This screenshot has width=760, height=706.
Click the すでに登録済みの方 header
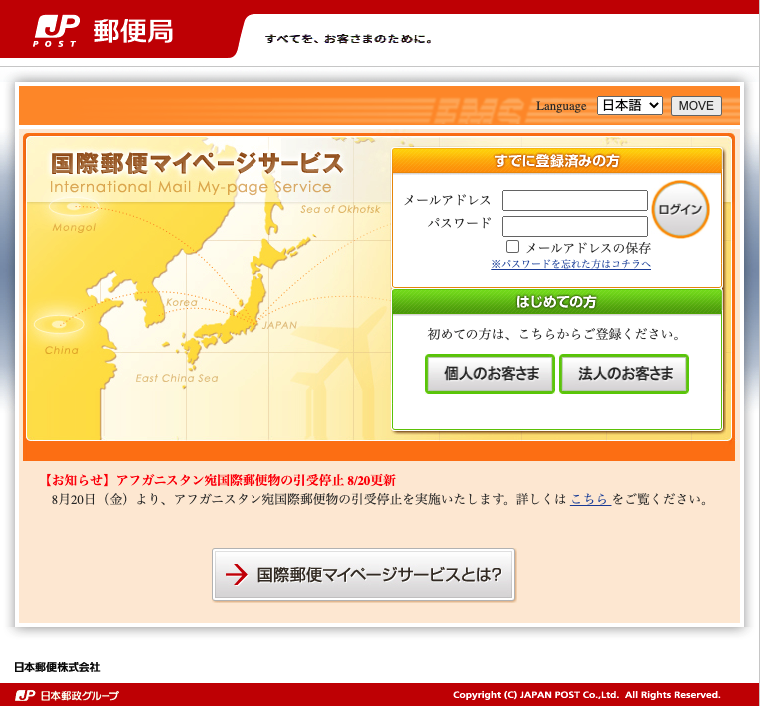click(557, 161)
